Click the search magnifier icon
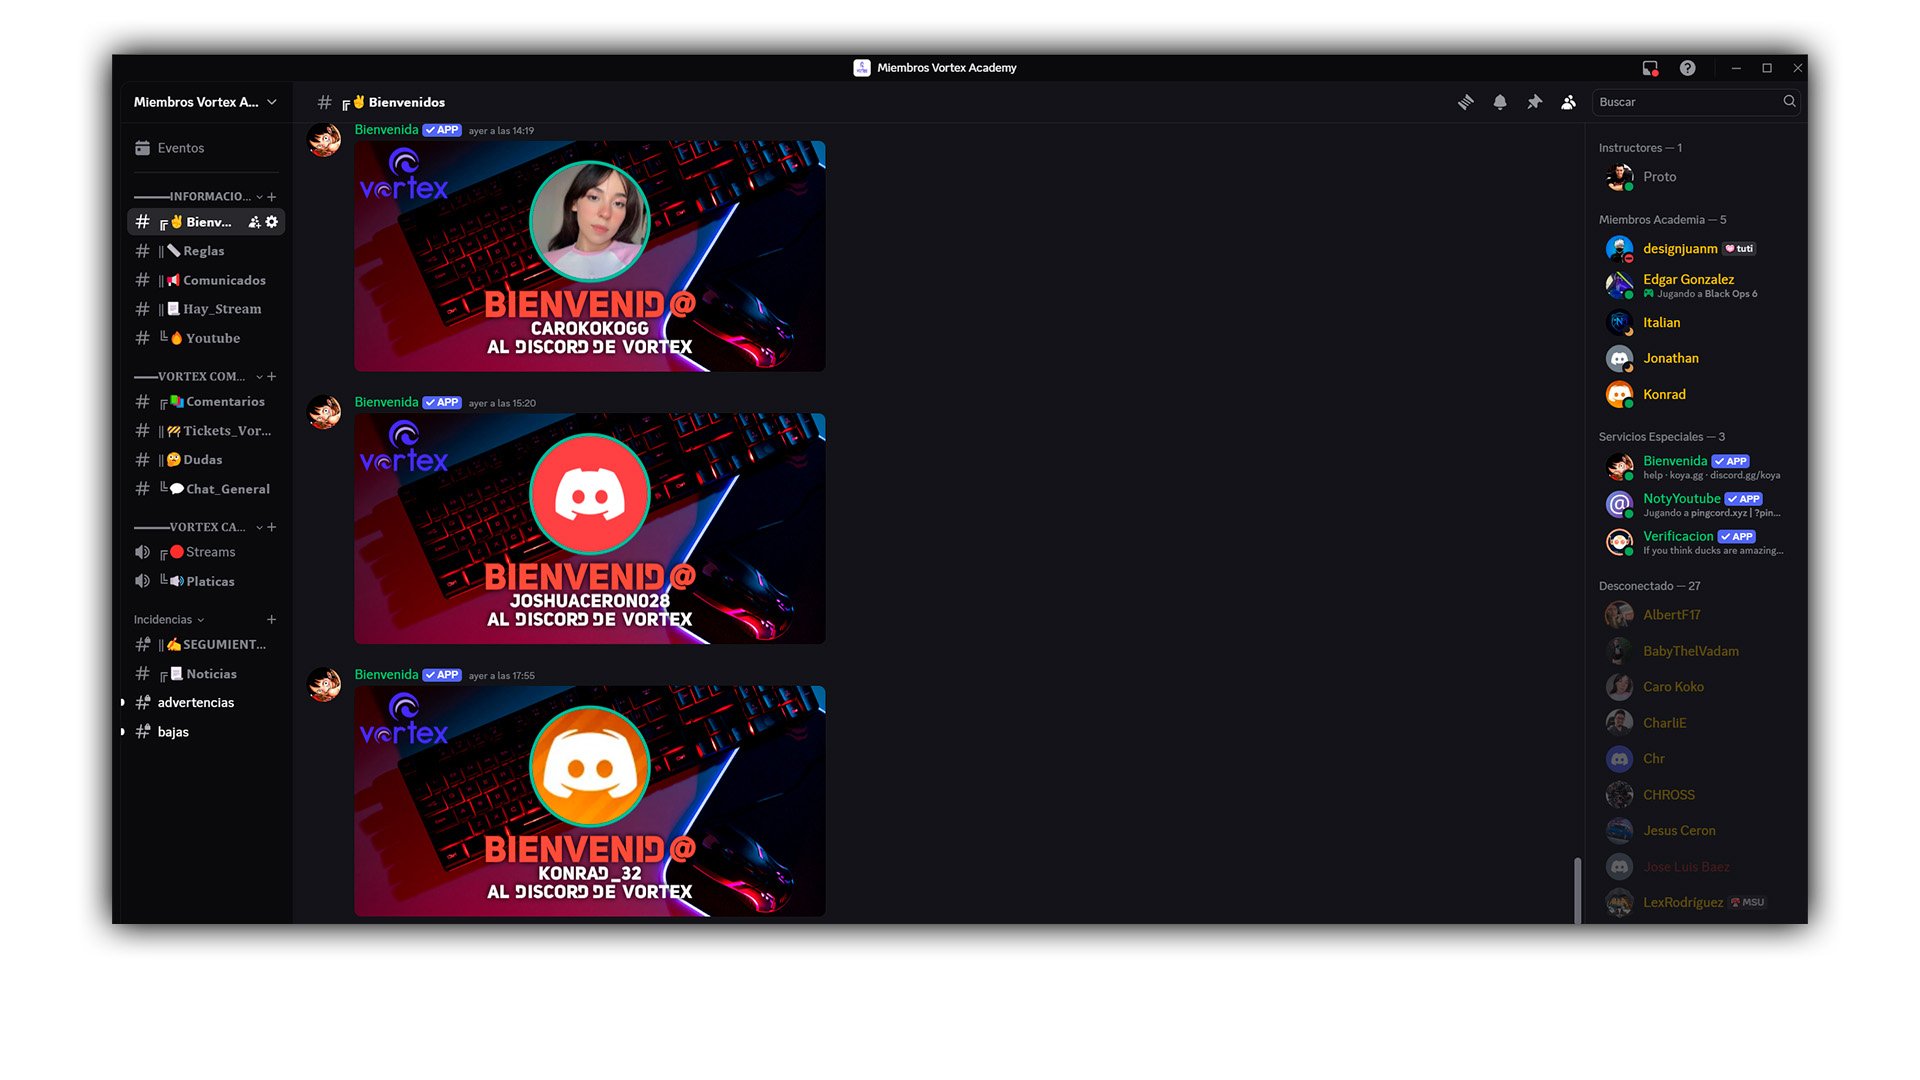The image size is (1920, 1080). click(x=1789, y=101)
